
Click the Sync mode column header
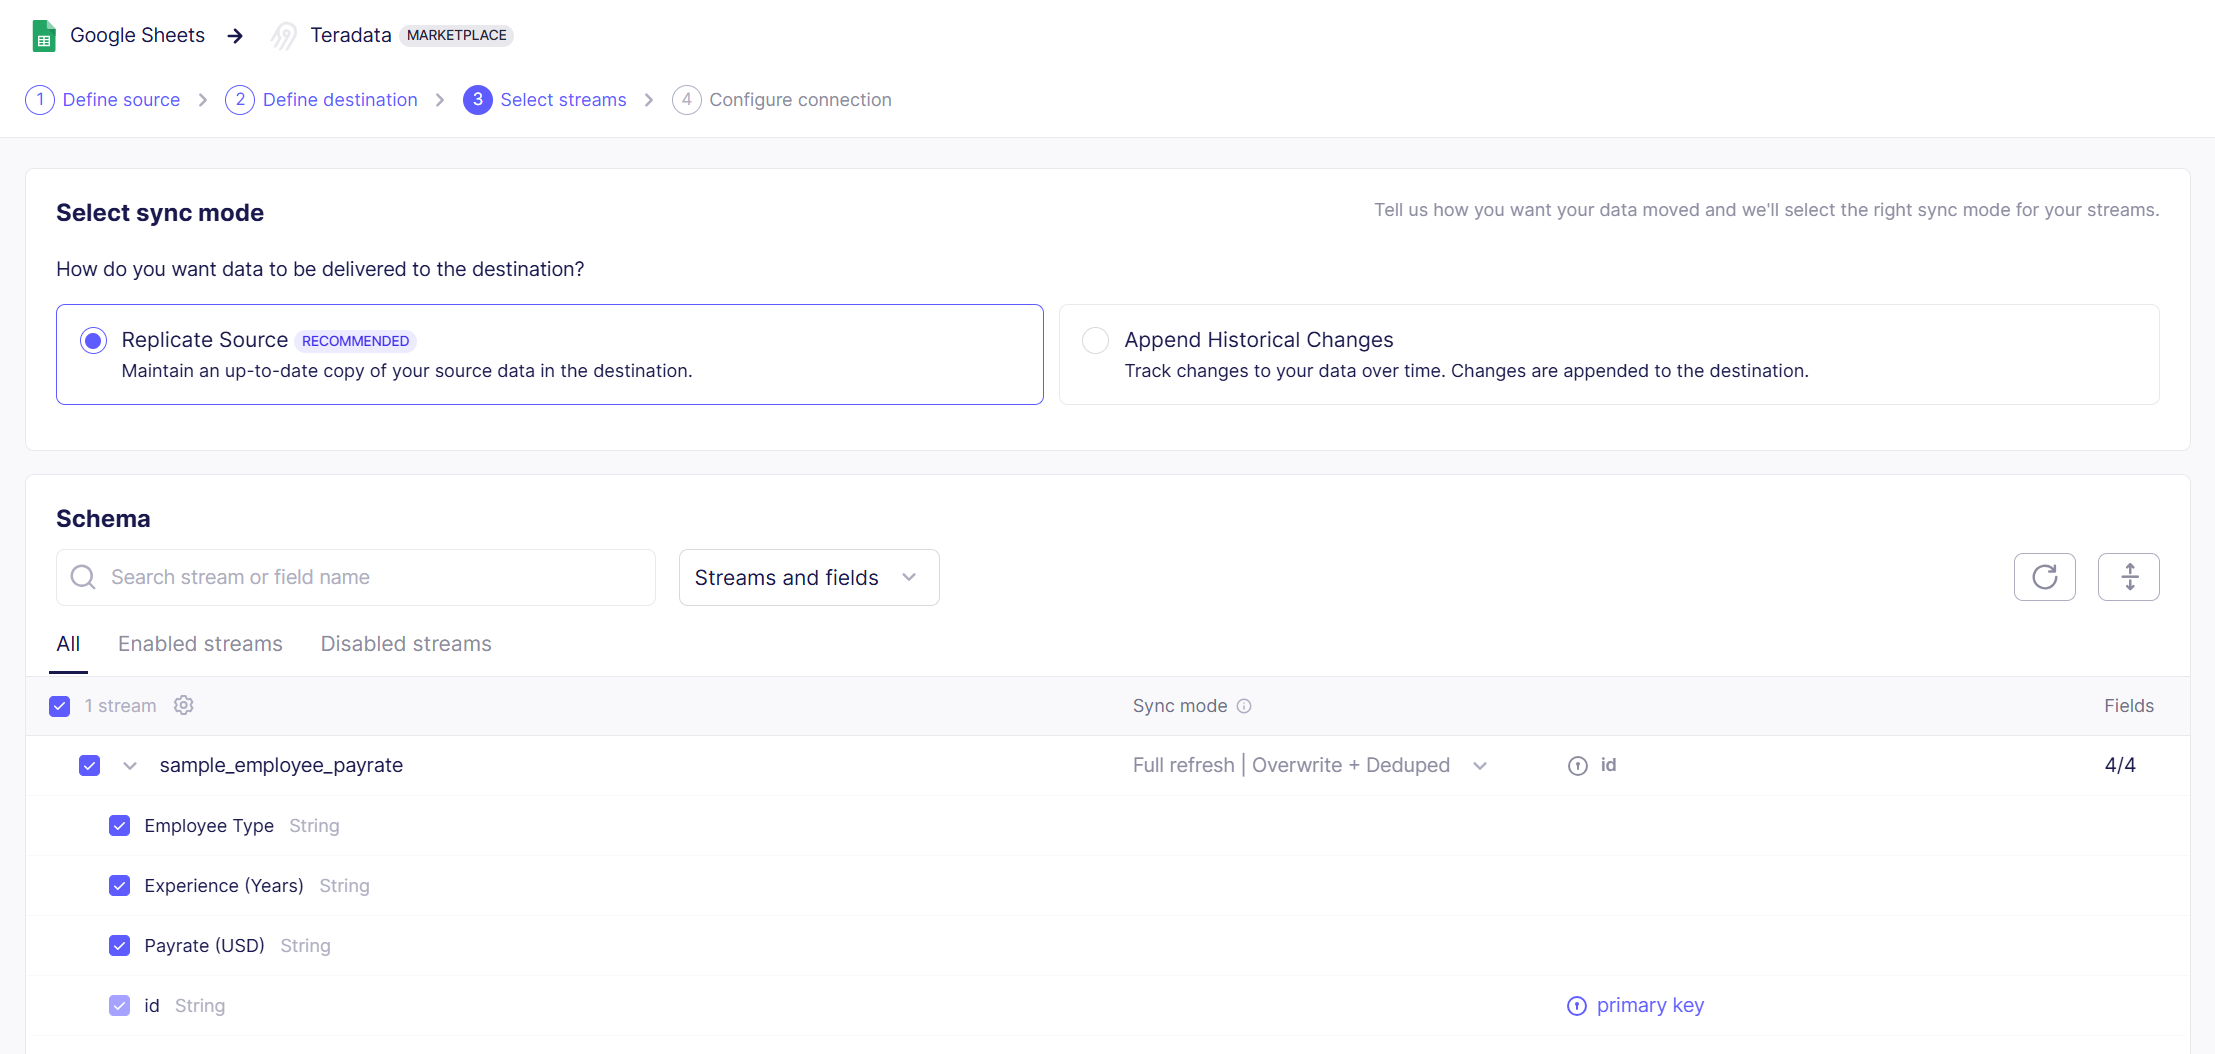[1180, 706]
